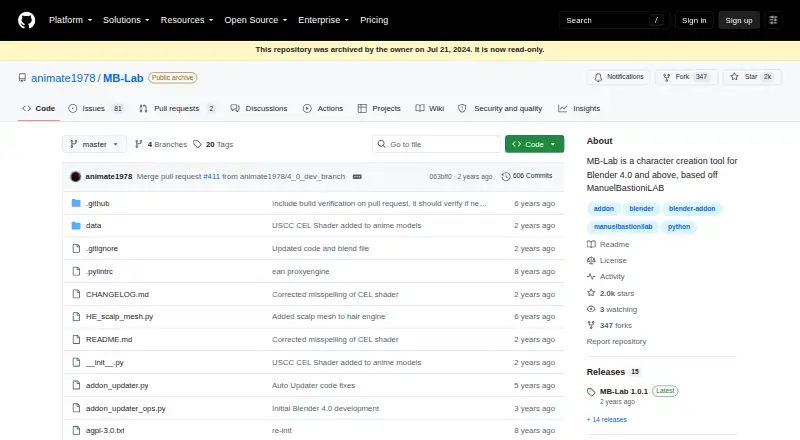Open the green Code dropdown button

point(534,144)
